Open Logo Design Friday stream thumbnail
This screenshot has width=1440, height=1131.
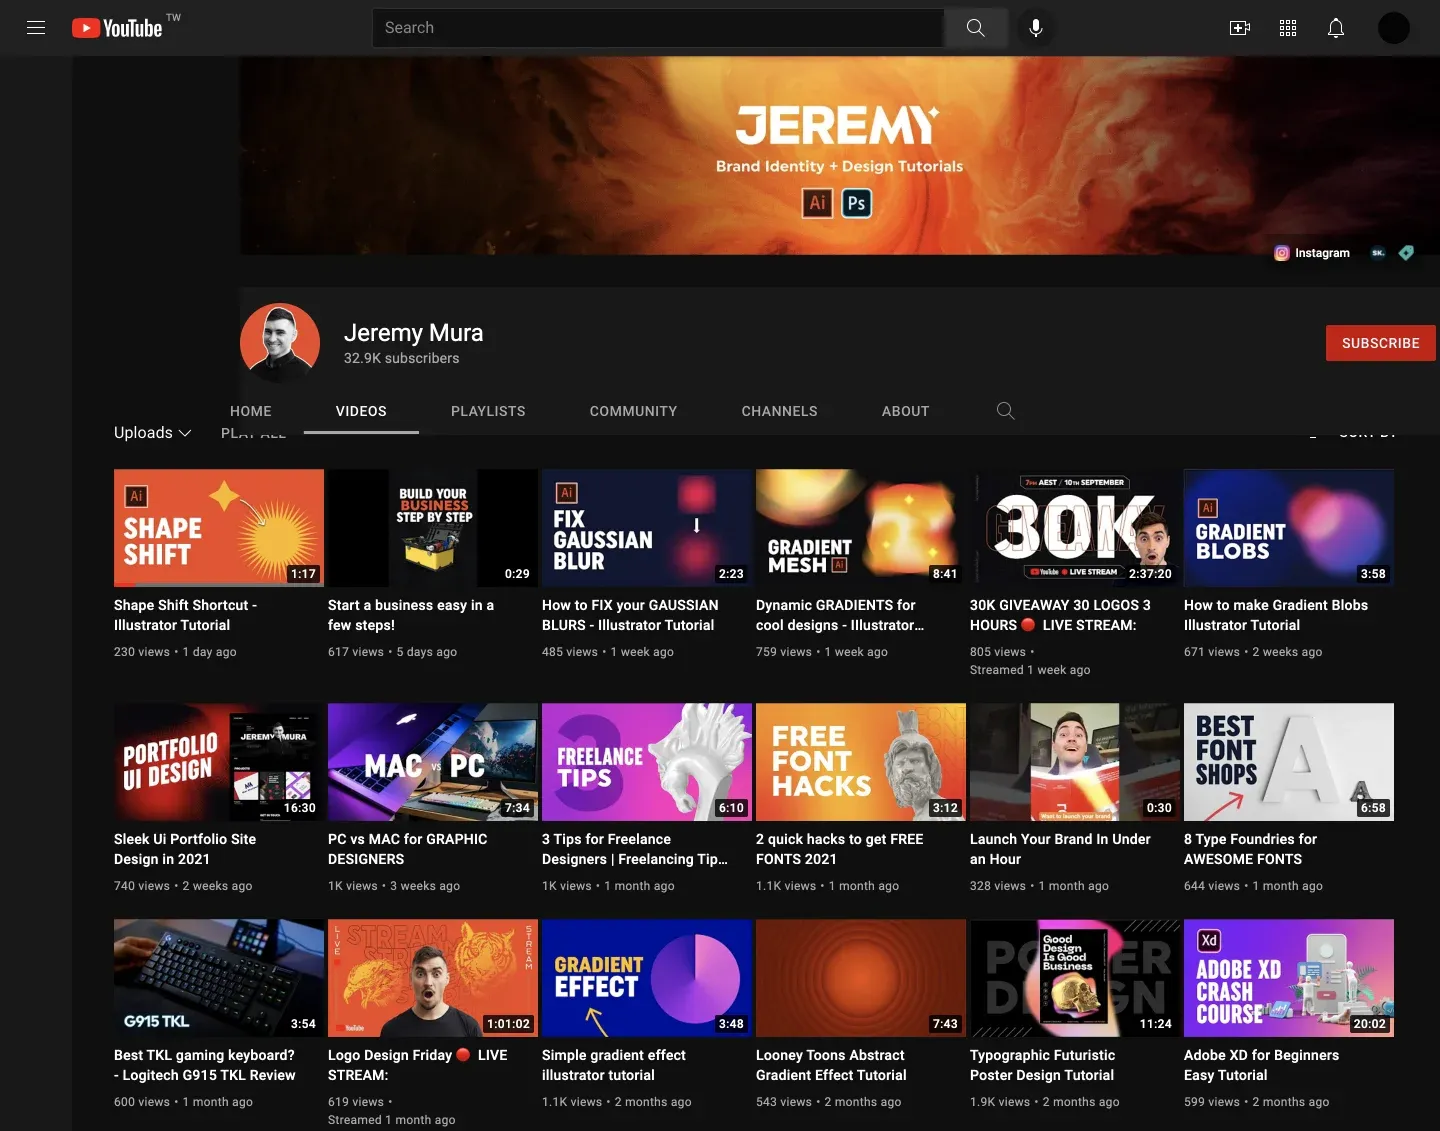[x=433, y=978]
